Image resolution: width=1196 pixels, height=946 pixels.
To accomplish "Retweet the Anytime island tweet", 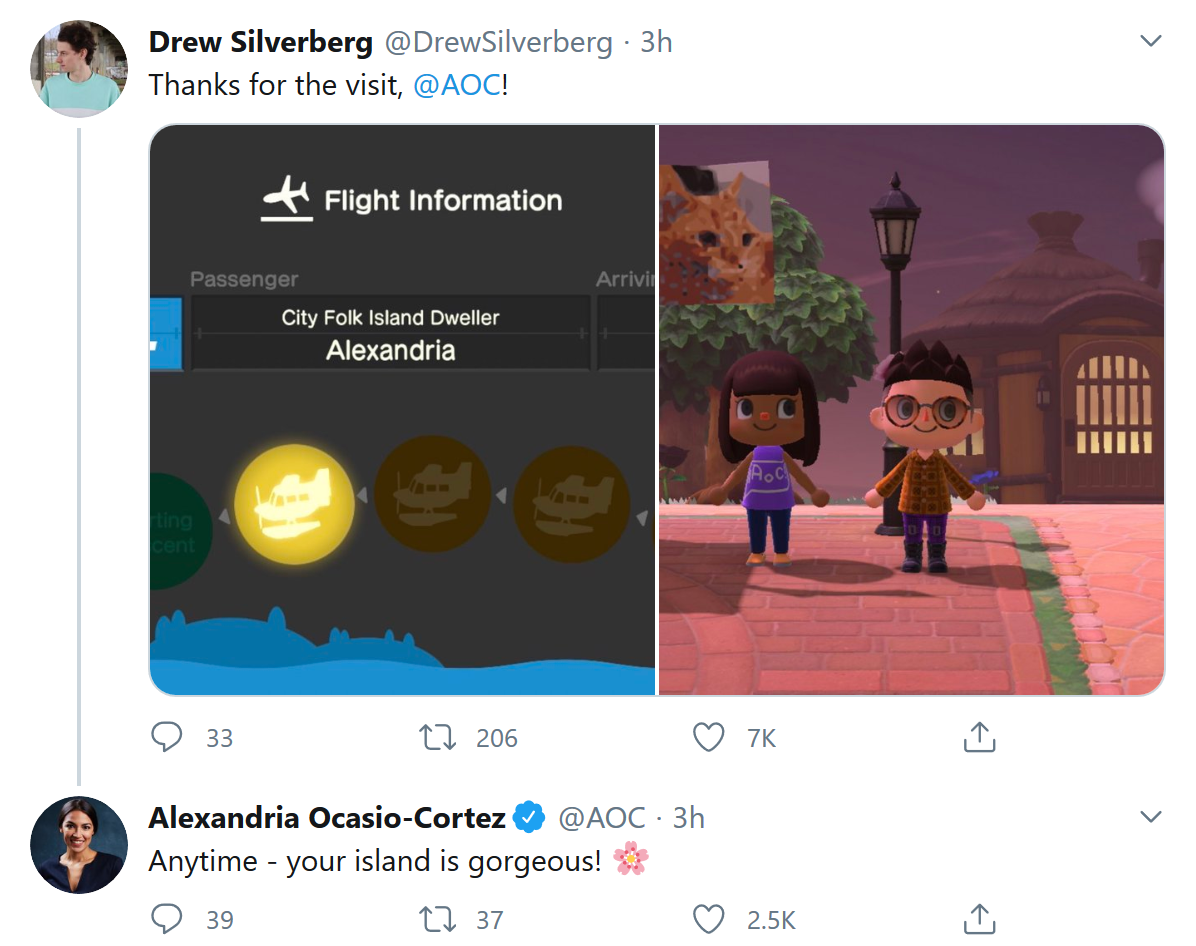I will coord(437,919).
